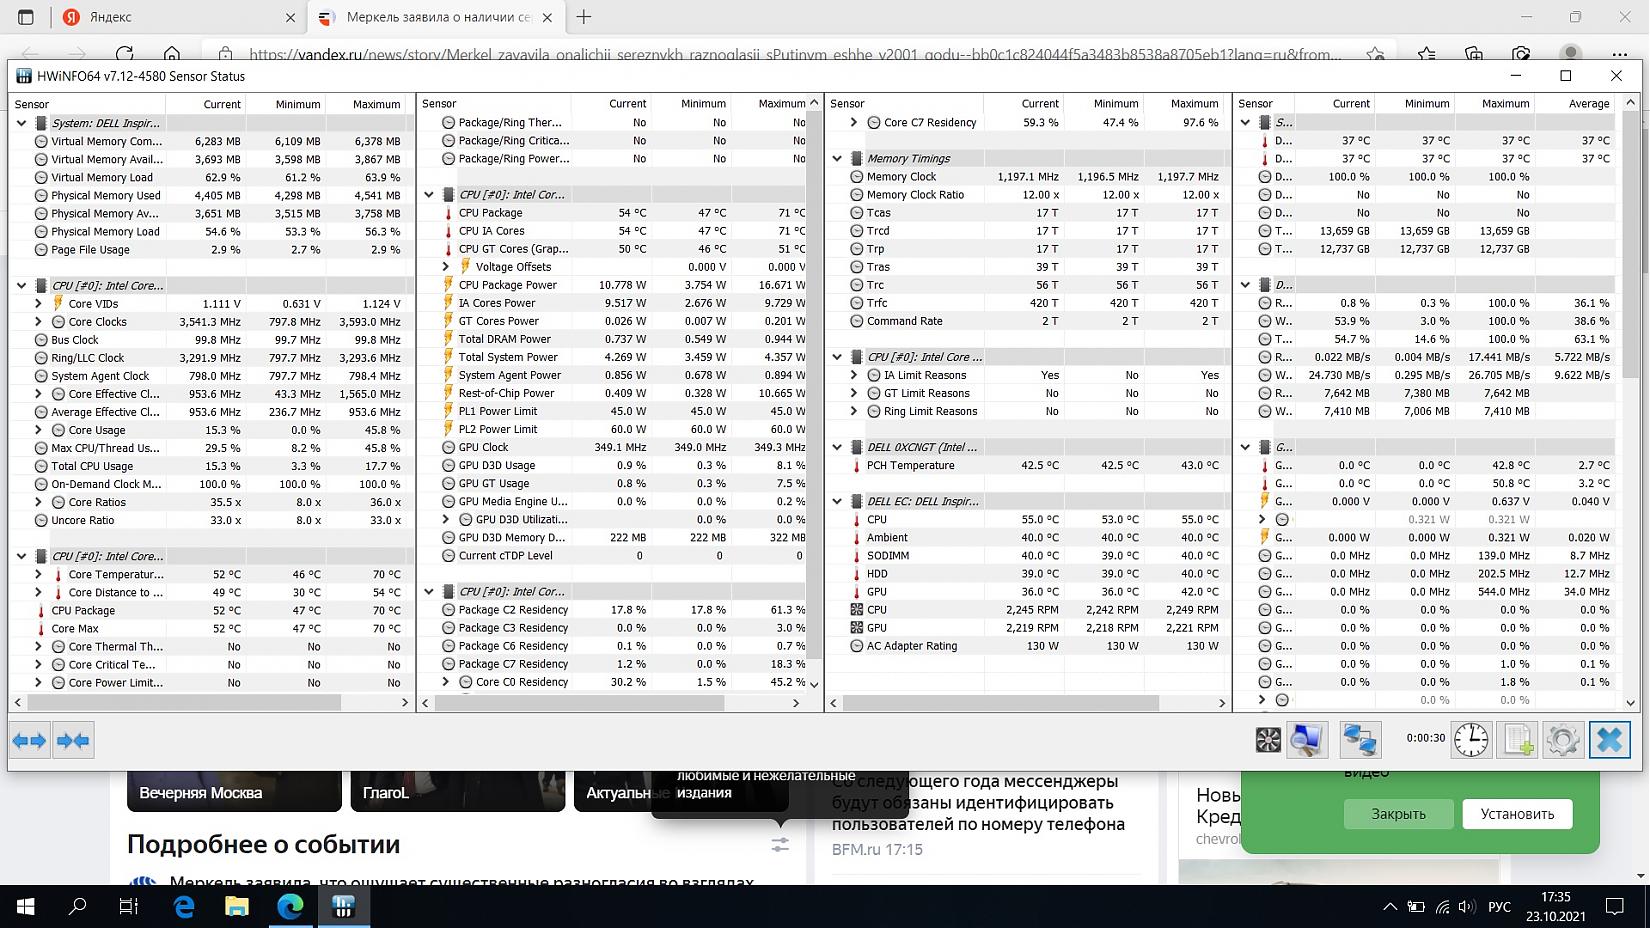Switch to the Яндекс browser tab
Viewport: 1650px width, 928px height.
pos(179,17)
